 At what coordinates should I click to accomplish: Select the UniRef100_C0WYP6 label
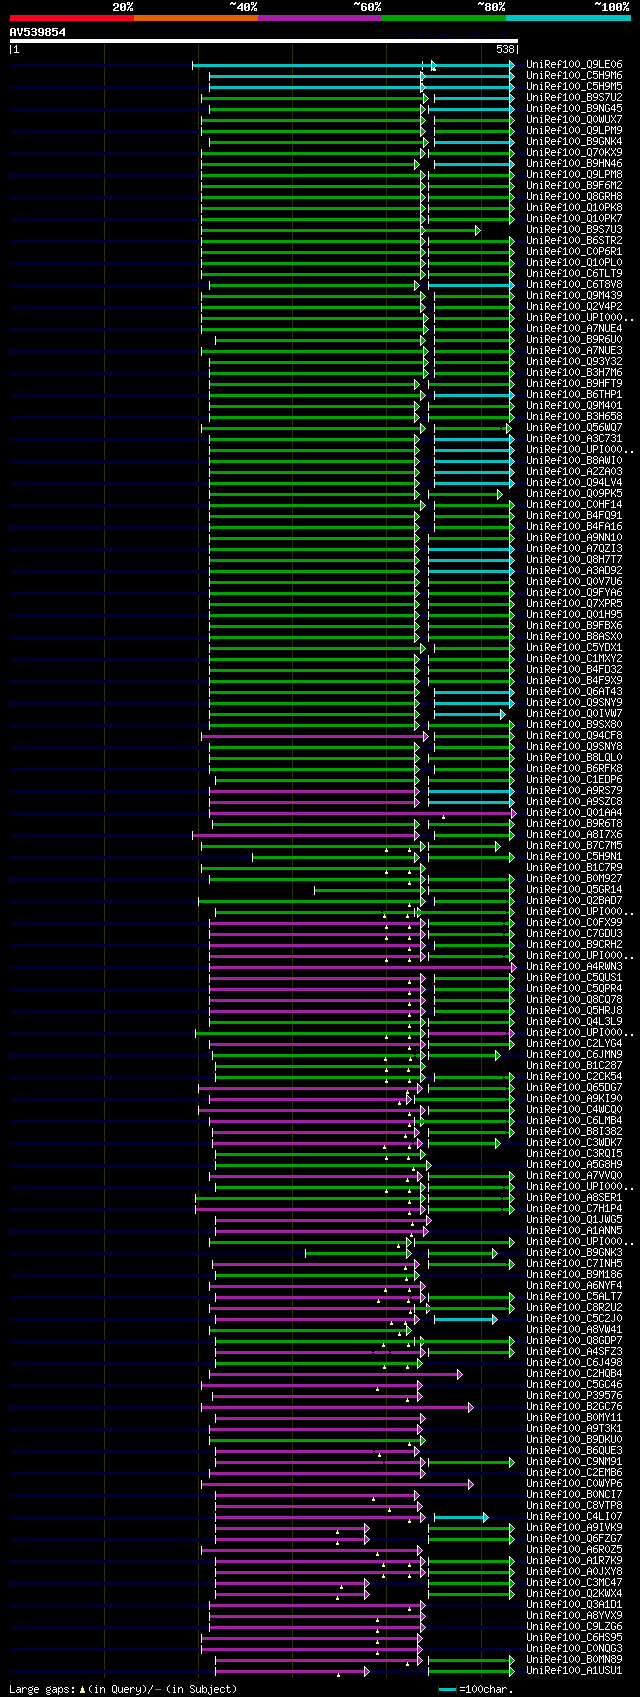574,1484
